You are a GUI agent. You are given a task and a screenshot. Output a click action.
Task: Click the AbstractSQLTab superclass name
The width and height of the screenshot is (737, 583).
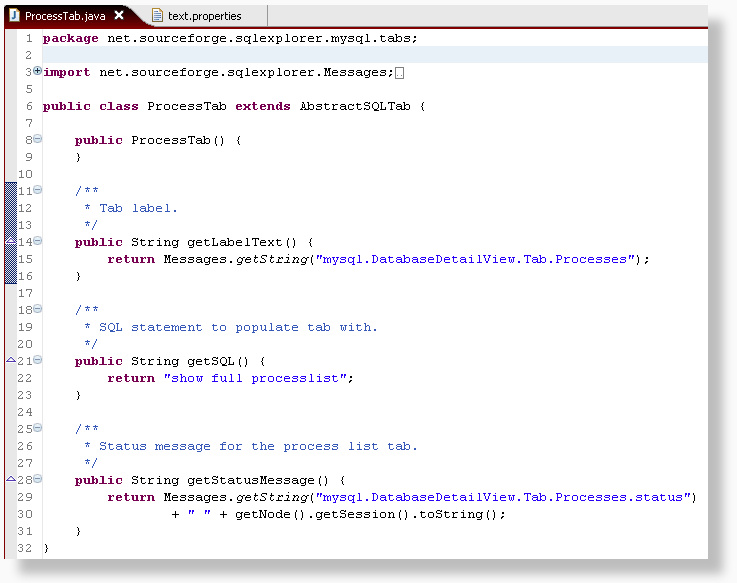click(355, 106)
